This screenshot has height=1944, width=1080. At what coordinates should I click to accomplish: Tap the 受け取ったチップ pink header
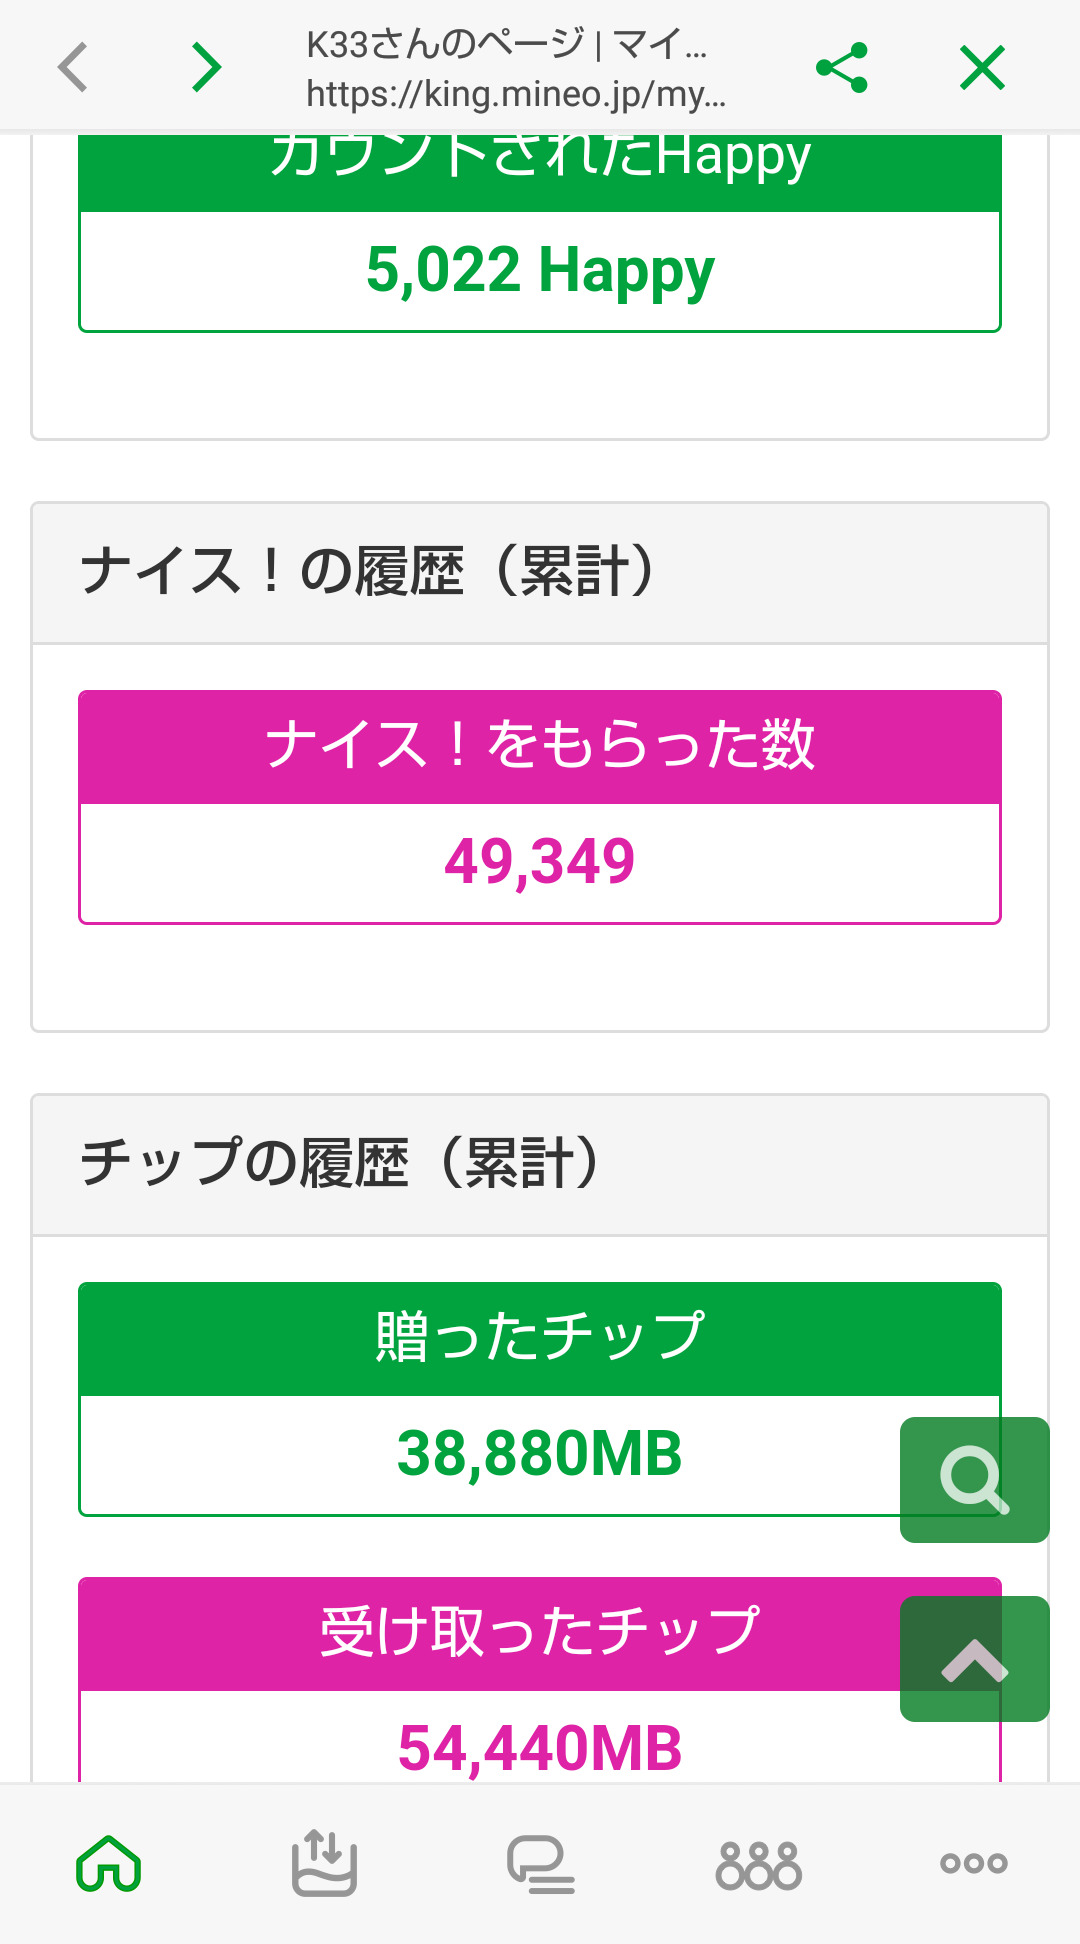tap(540, 1632)
